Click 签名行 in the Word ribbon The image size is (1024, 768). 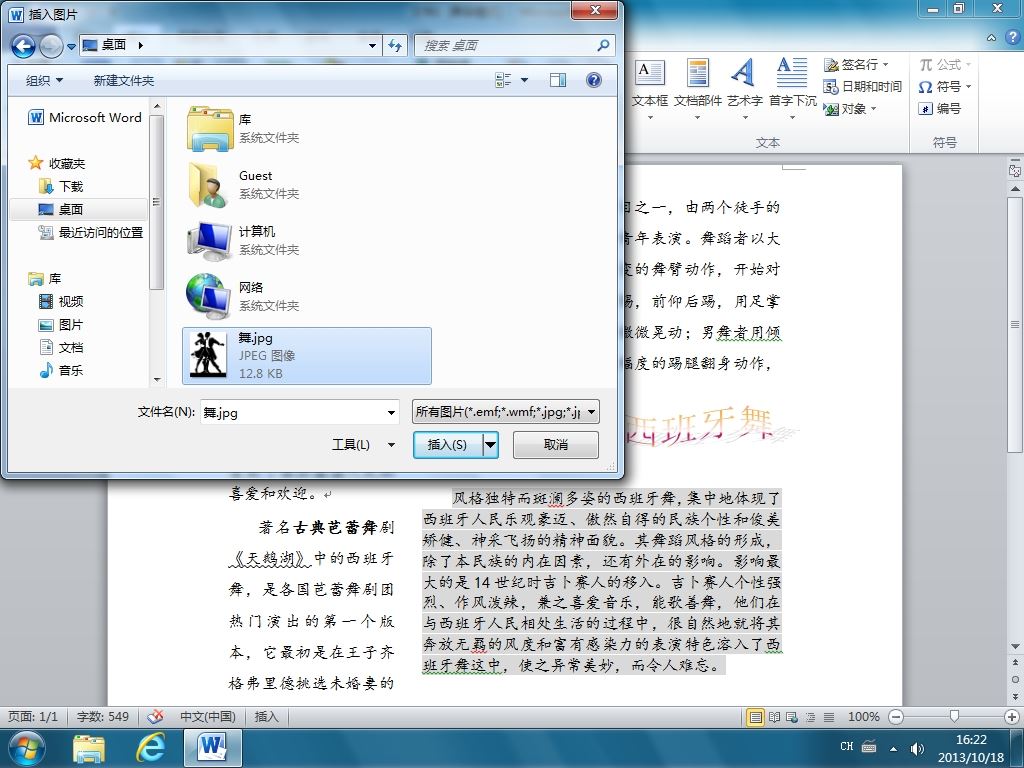coord(856,64)
